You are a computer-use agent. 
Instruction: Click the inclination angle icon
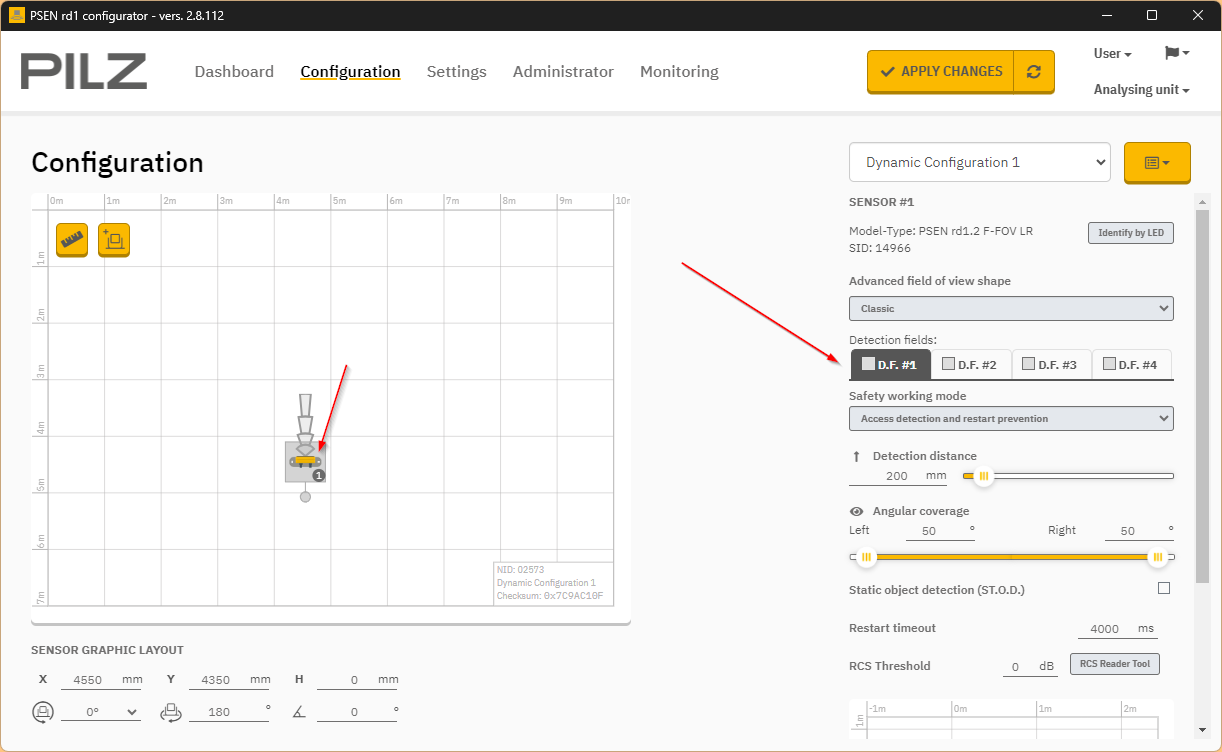(299, 711)
